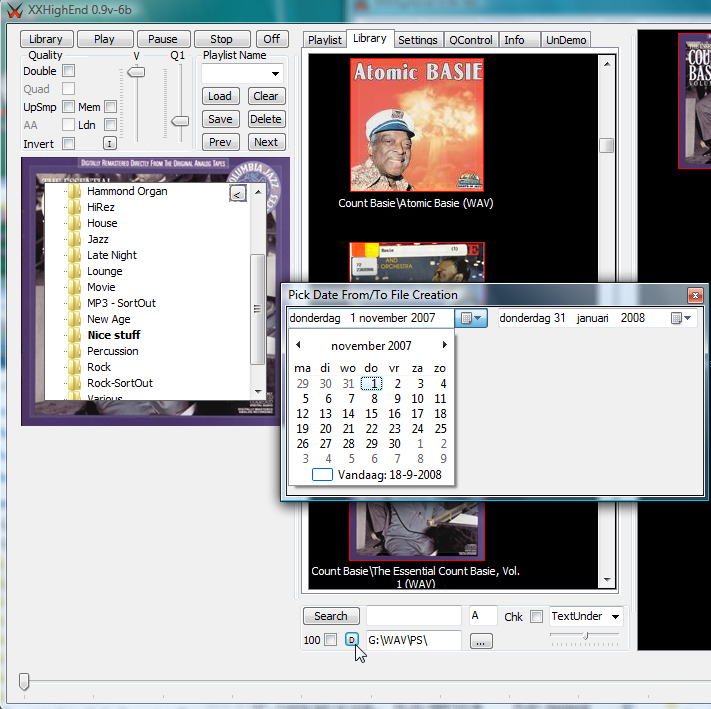Click the Stop button
Viewport: 711px width, 709px height.
coord(221,39)
